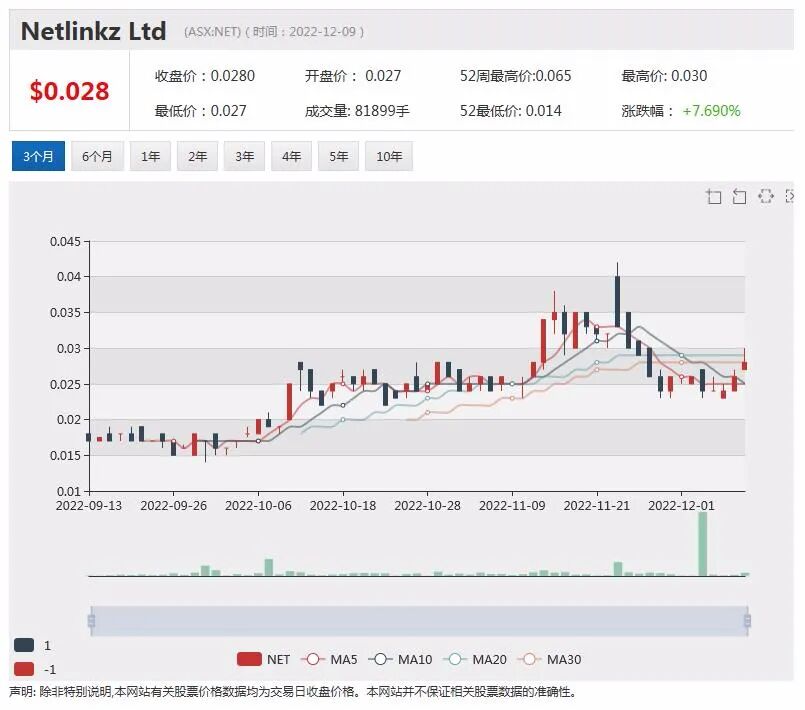Image resolution: width=805 pixels, height=710 pixels.
Task: Activate the area zoom tool icon
Action: click(714, 196)
